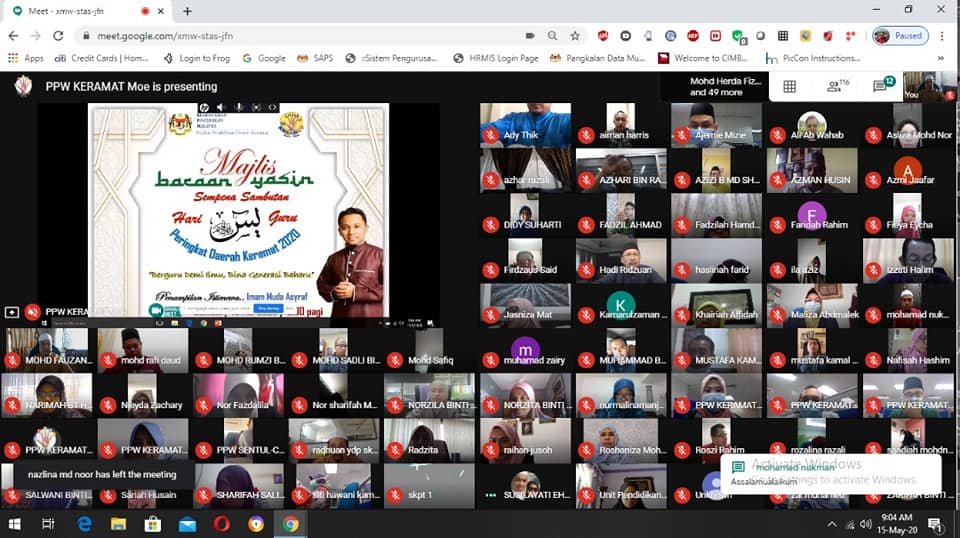This screenshot has width=960, height=538.
Task: Adjust the system volume speaker icon
Action: pyautogui.click(x=866, y=524)
